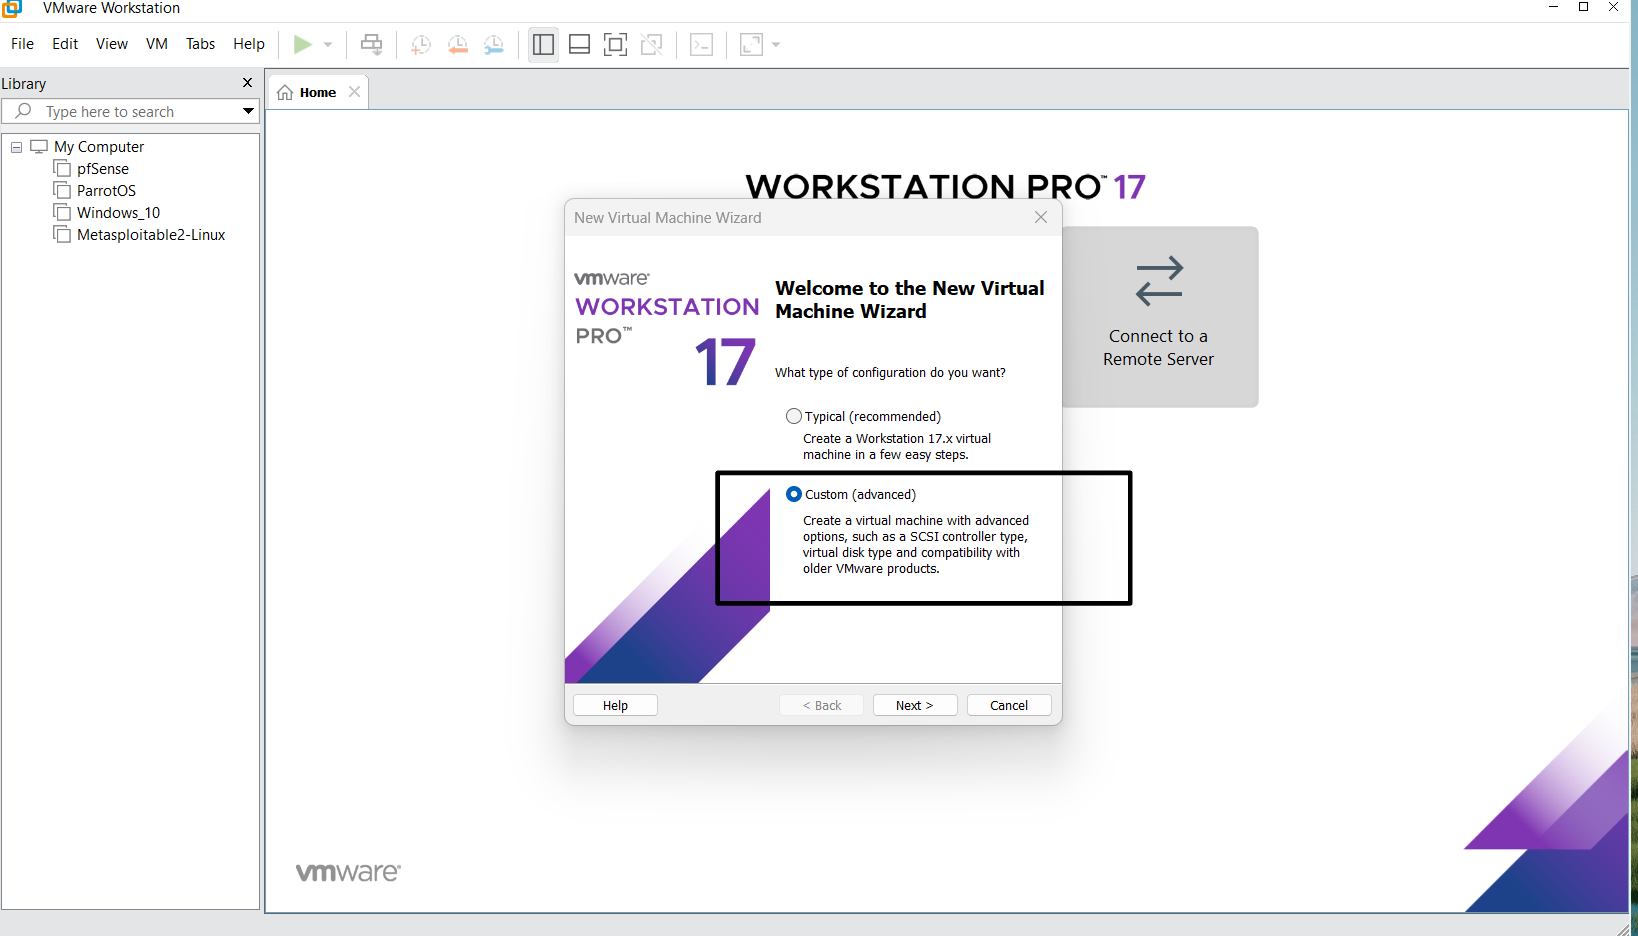Click the wizard Help button
The image size is (1638, 936).
click(x=615, y=705)
